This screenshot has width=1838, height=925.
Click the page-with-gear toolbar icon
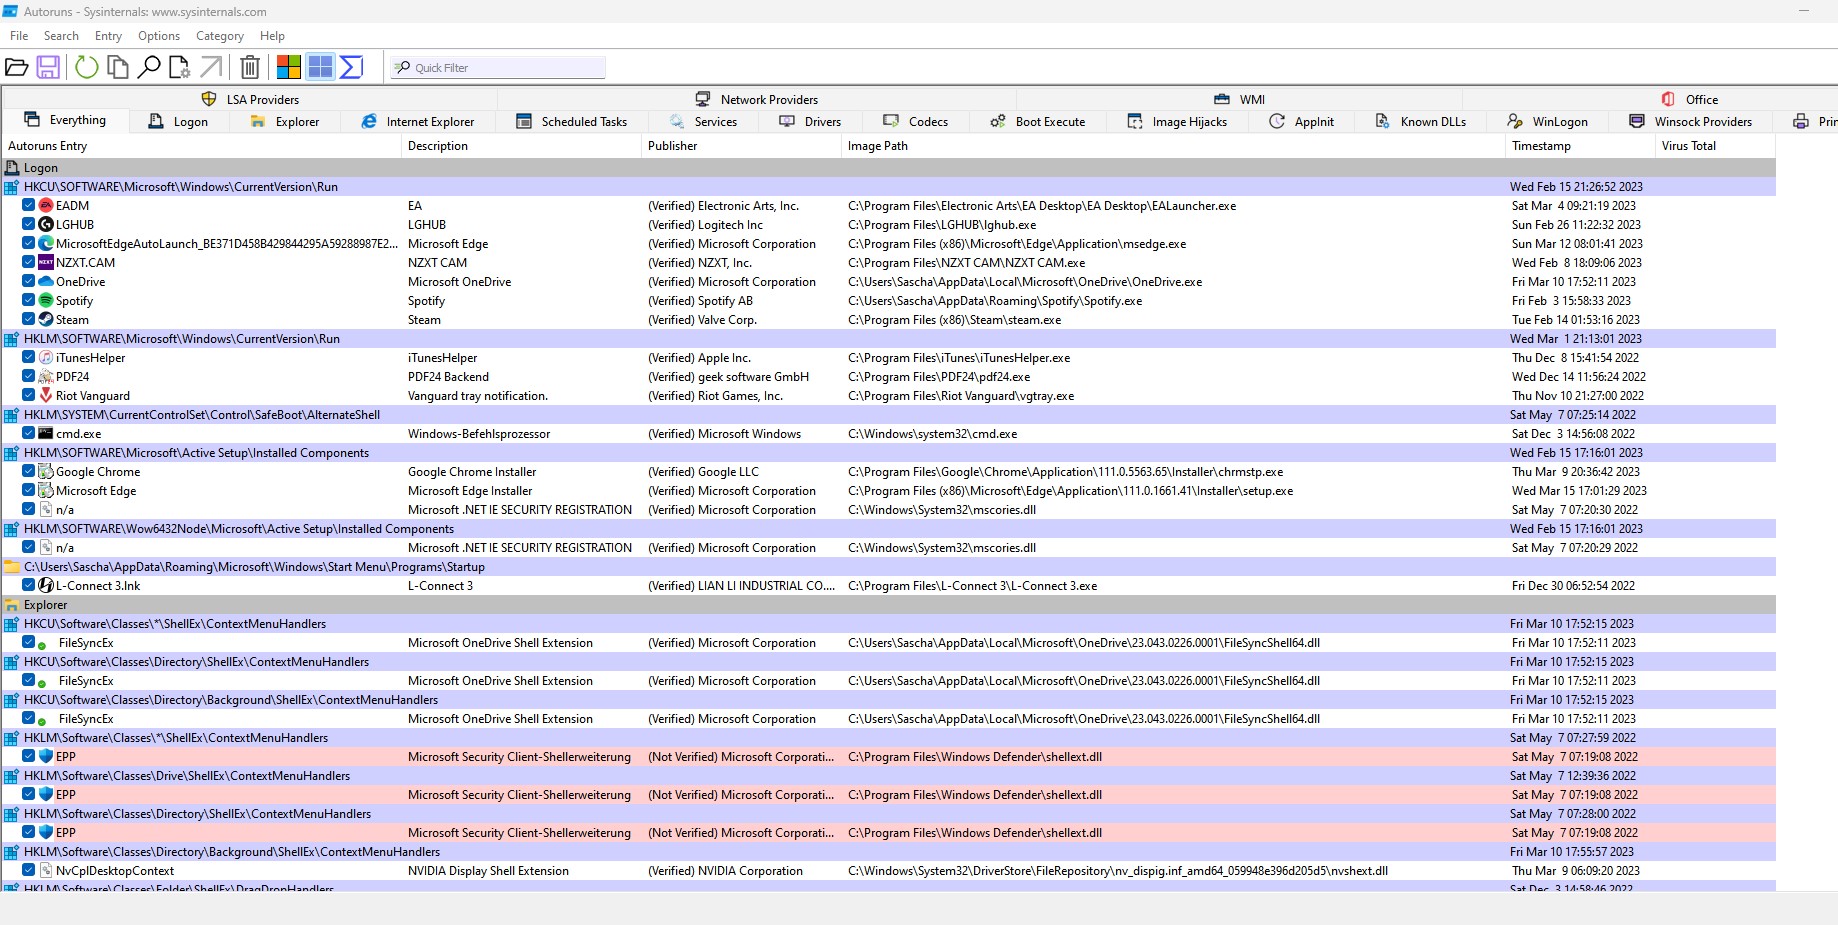coord(180,67)
